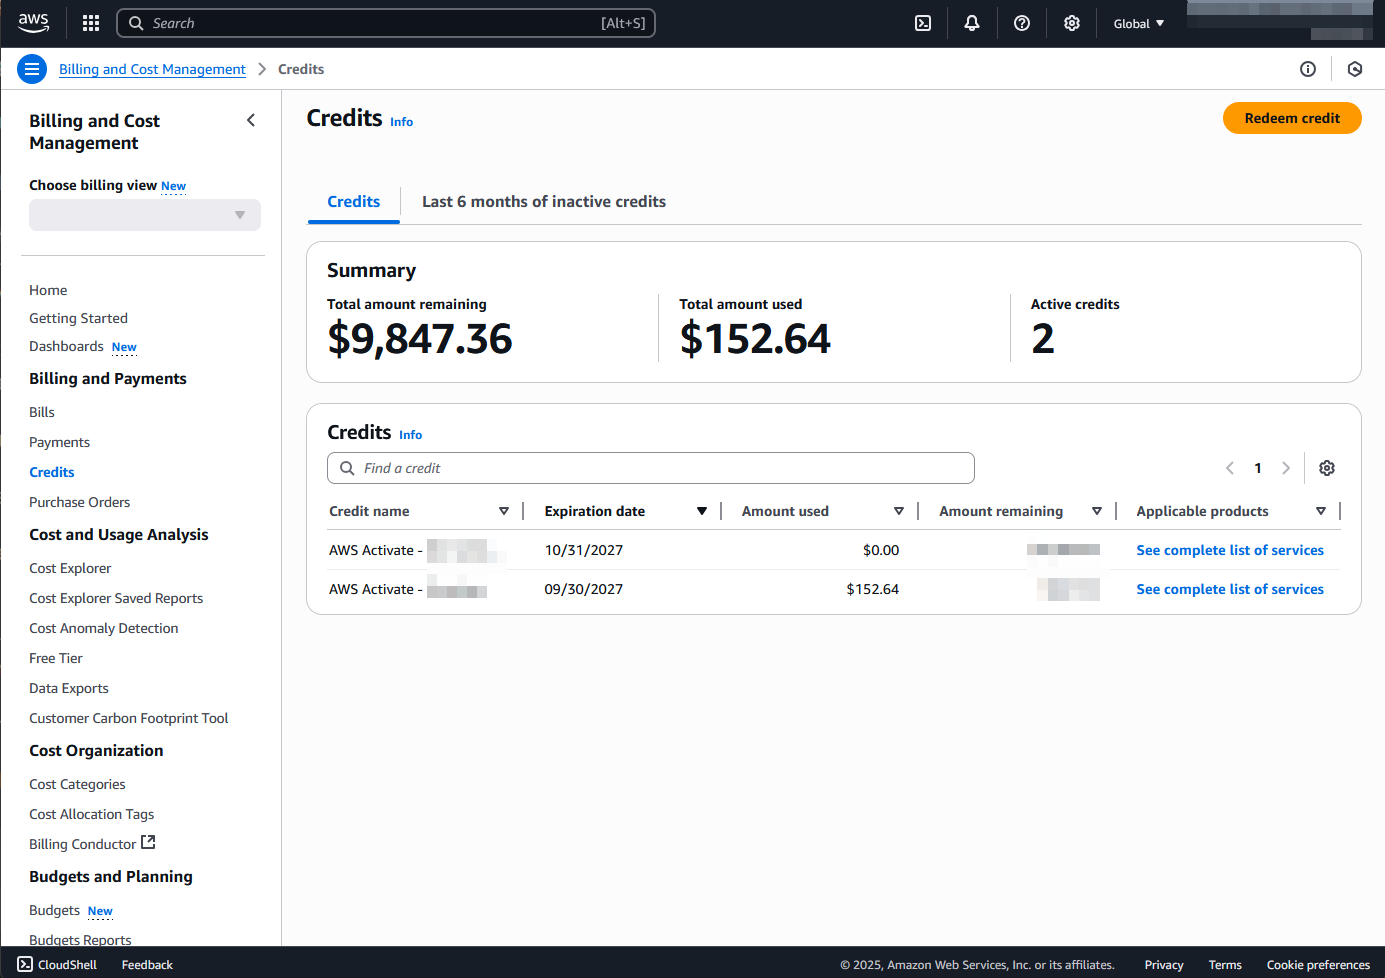
Task: Open Customer Carbon Footprint Tool
Action: point(128,718)
